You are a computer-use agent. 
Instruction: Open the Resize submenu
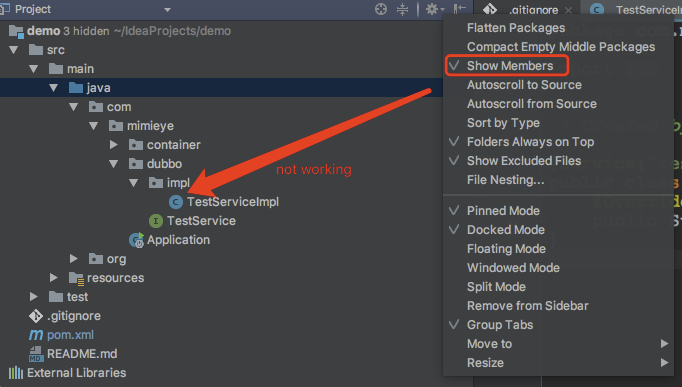(x=559, y=363)
